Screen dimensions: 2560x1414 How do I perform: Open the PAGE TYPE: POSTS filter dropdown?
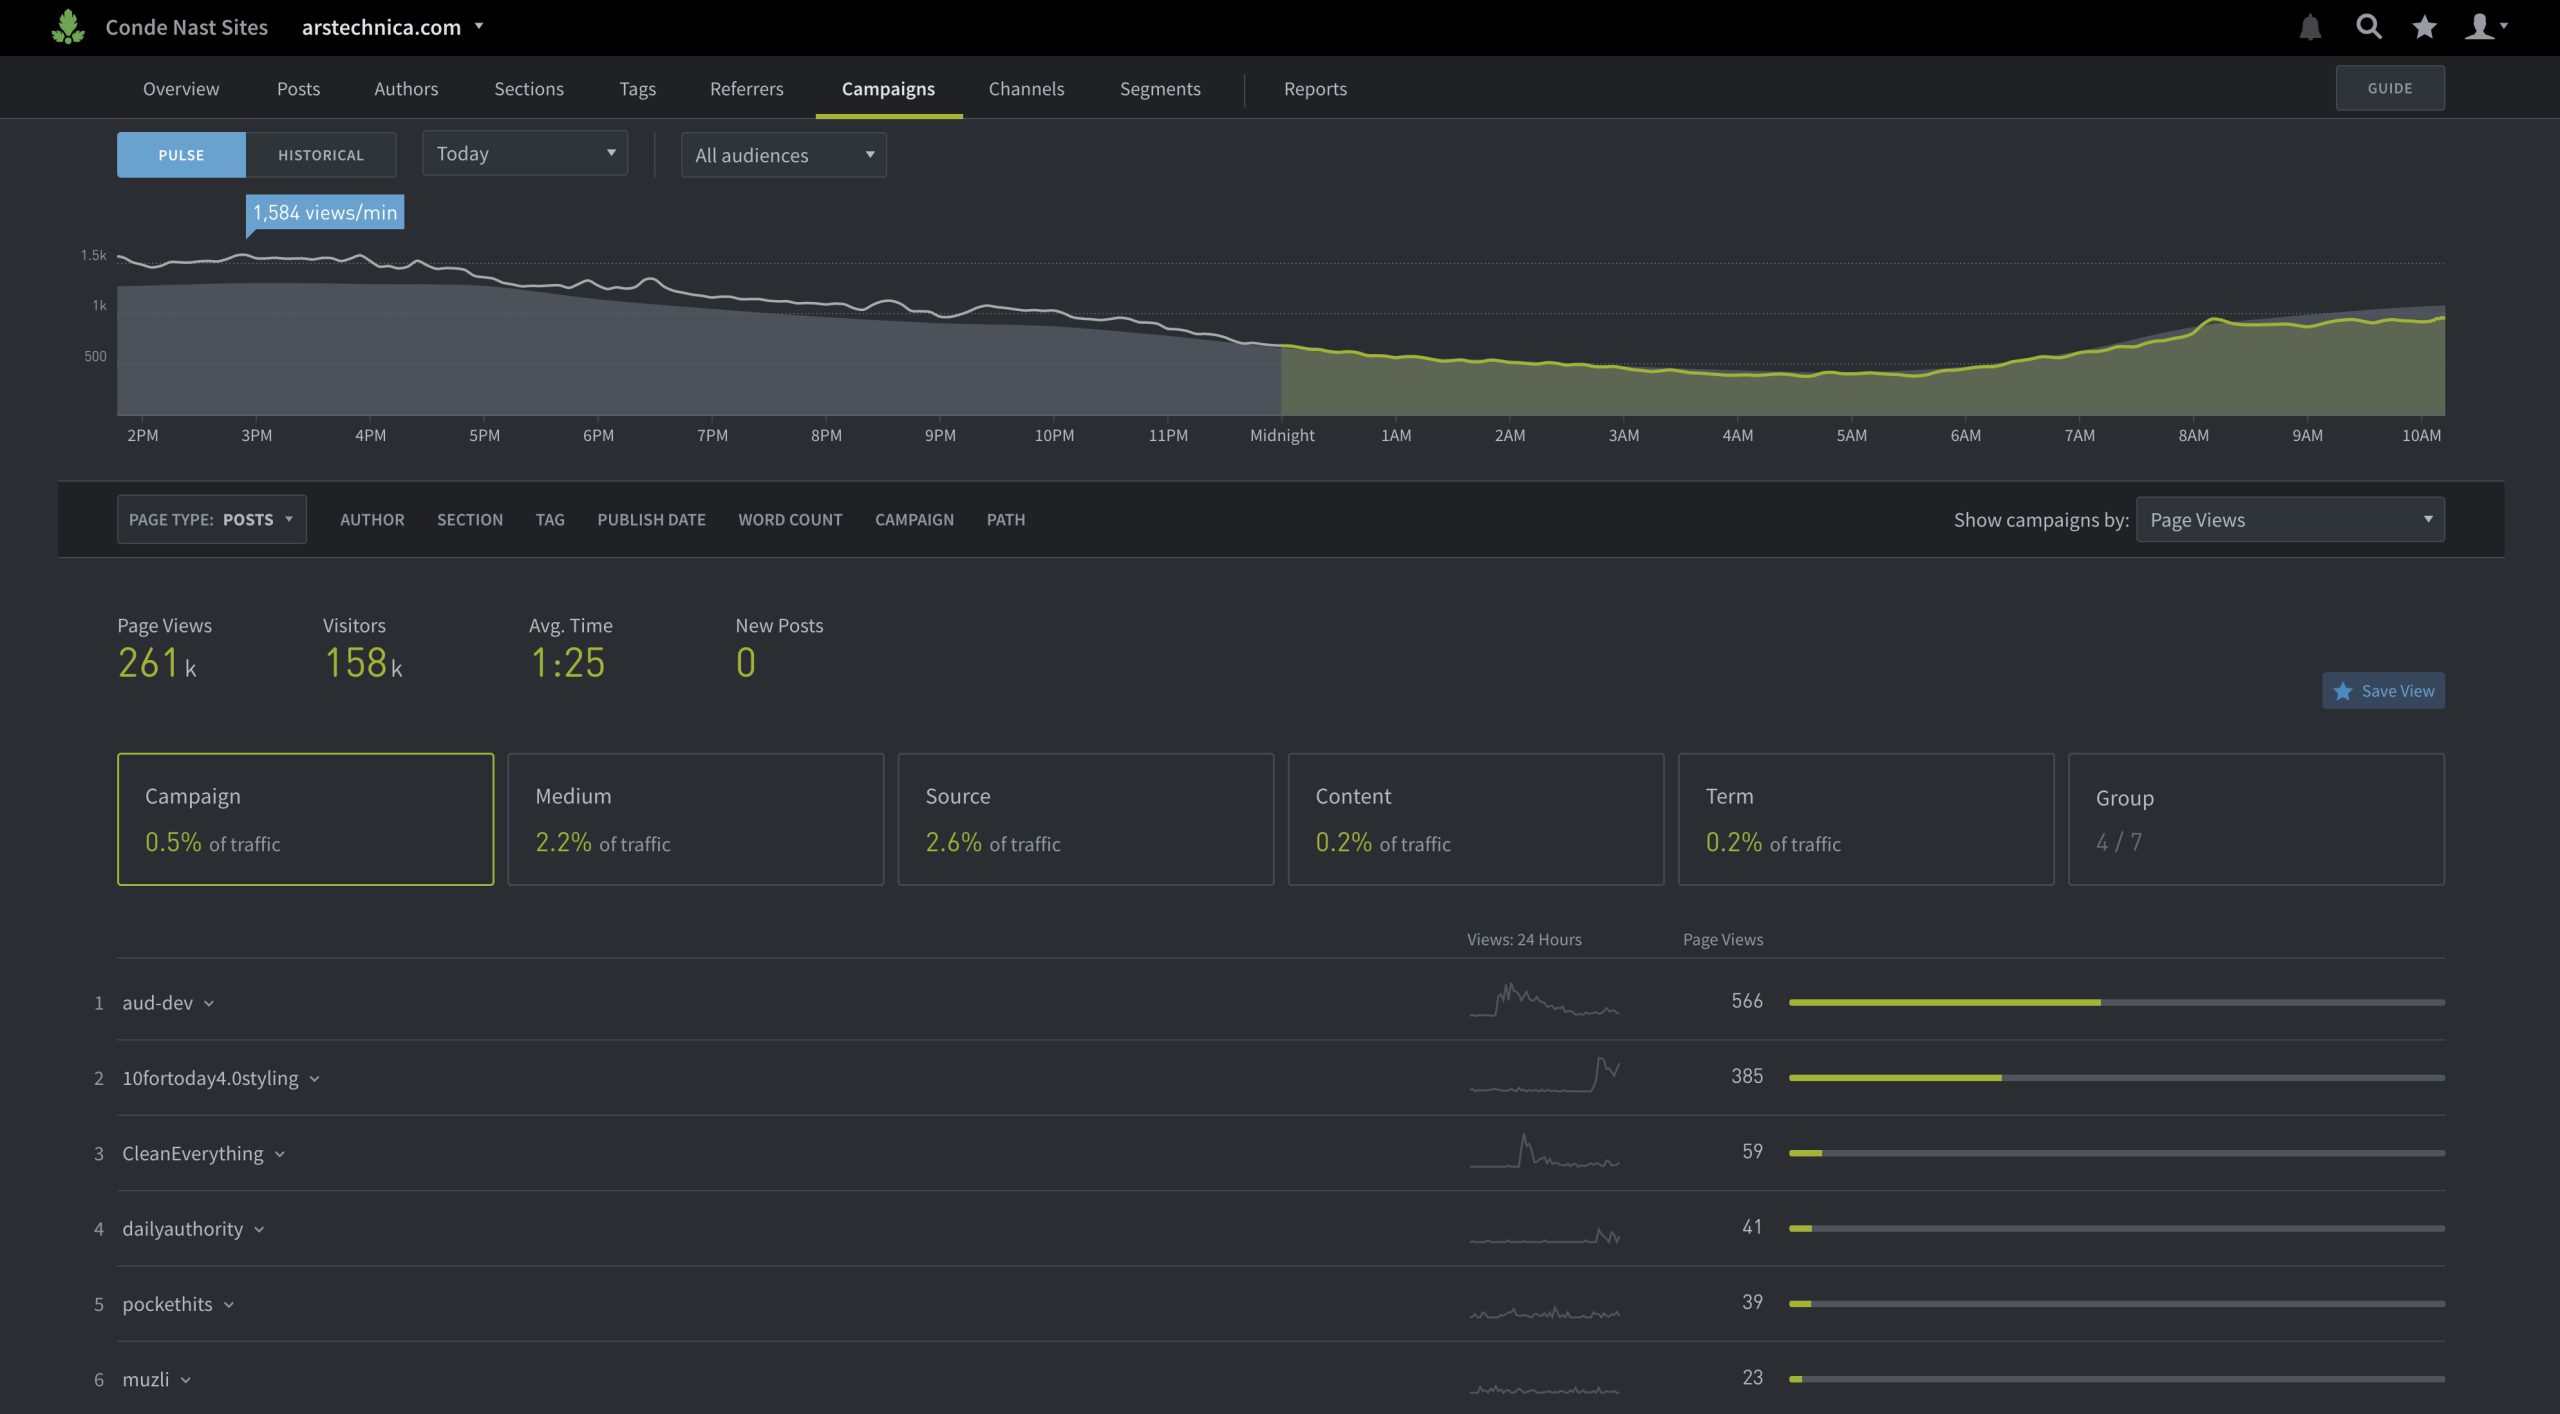(211, 519)
